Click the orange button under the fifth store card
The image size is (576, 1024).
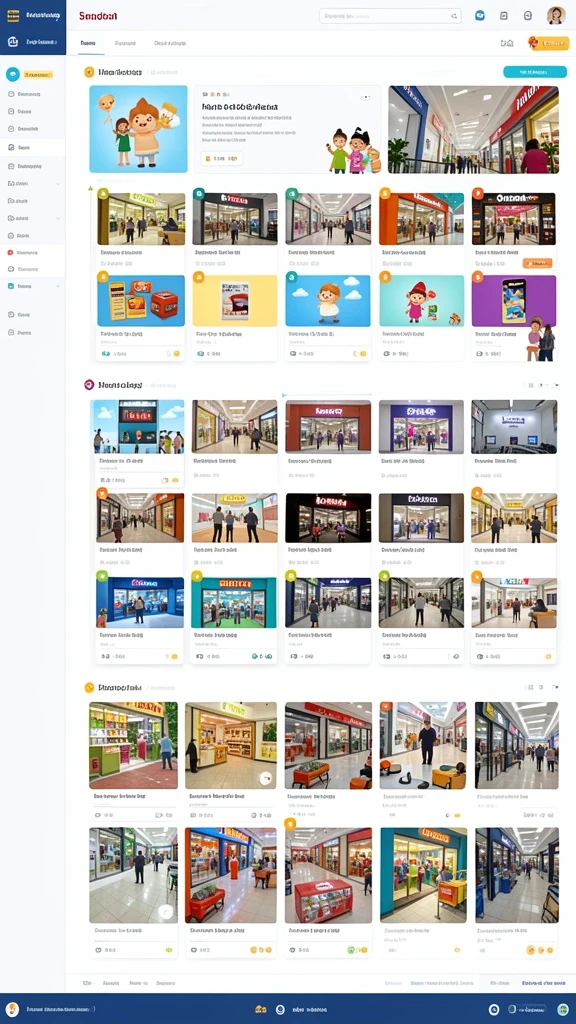coord(537,263)
